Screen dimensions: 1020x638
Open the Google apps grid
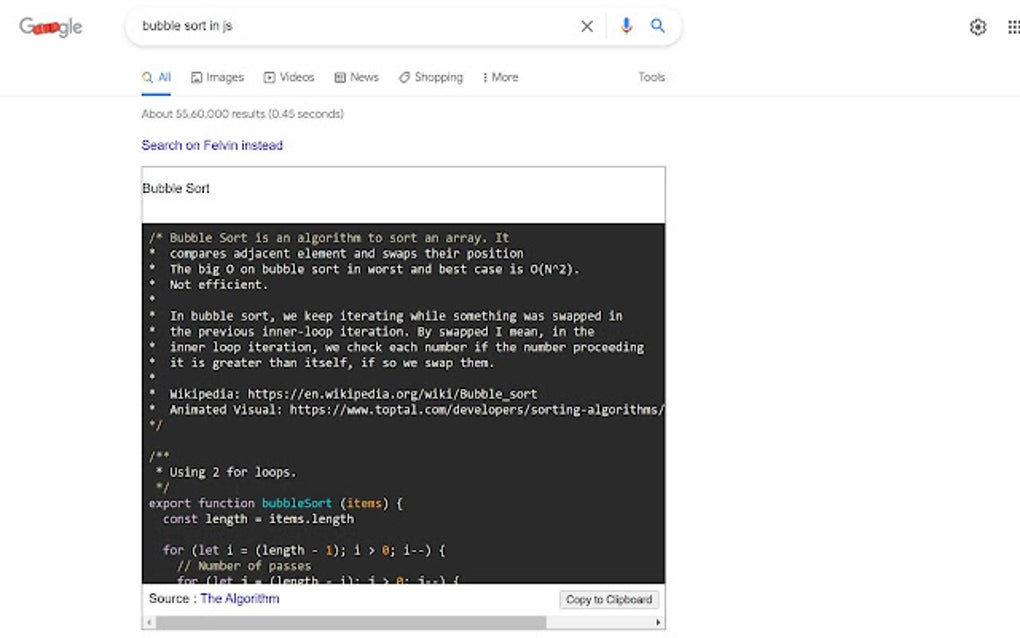(1013, 27)
